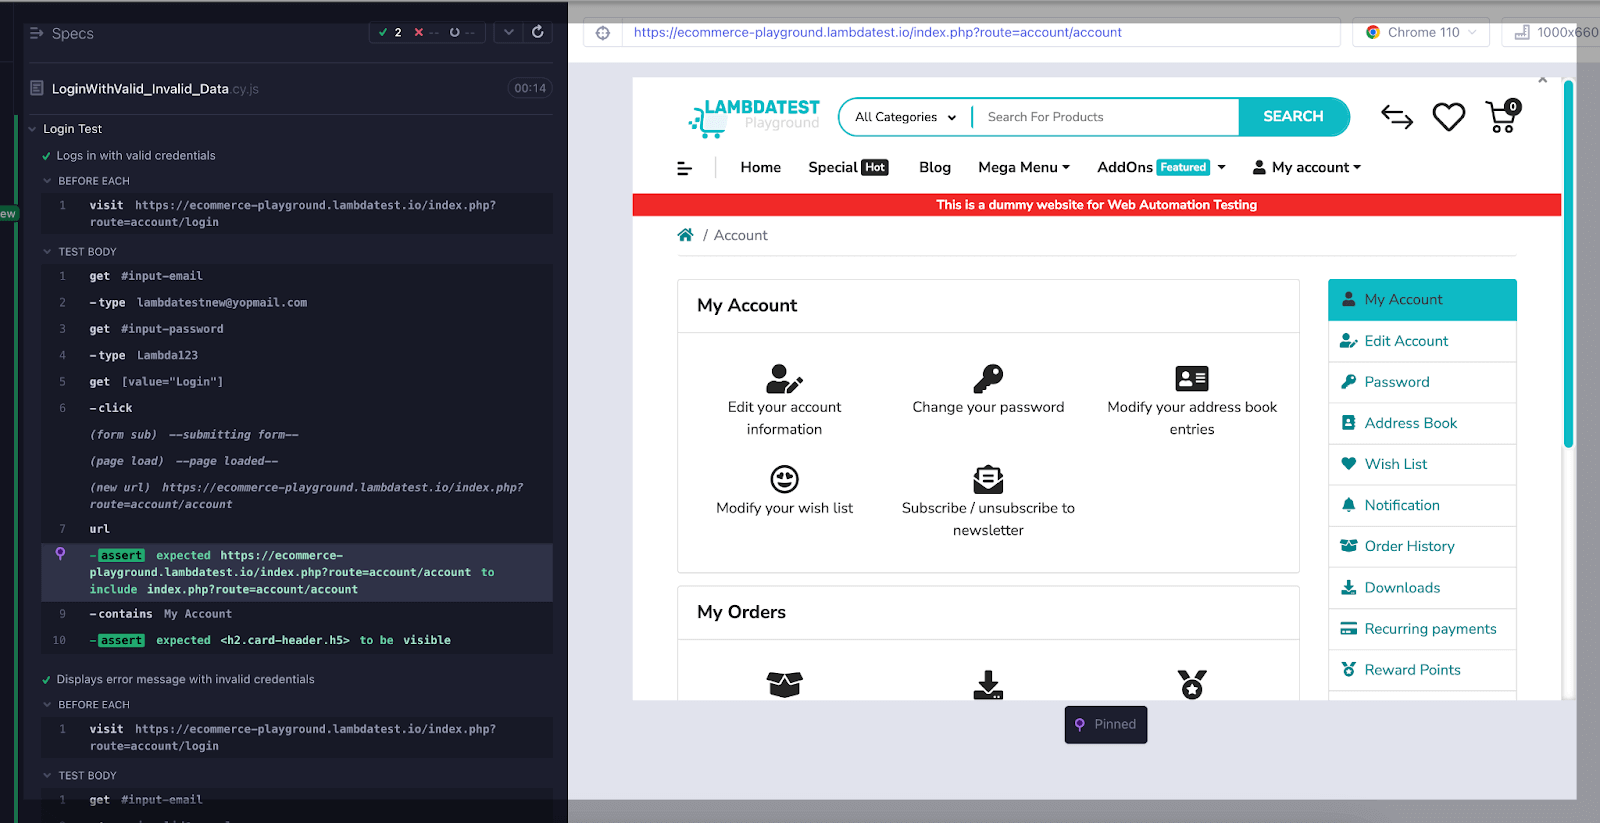The width and height of the screenshot is (1600, 823).
Task: Expand the Mega Menu dropdown
Action: [1024, 167]
